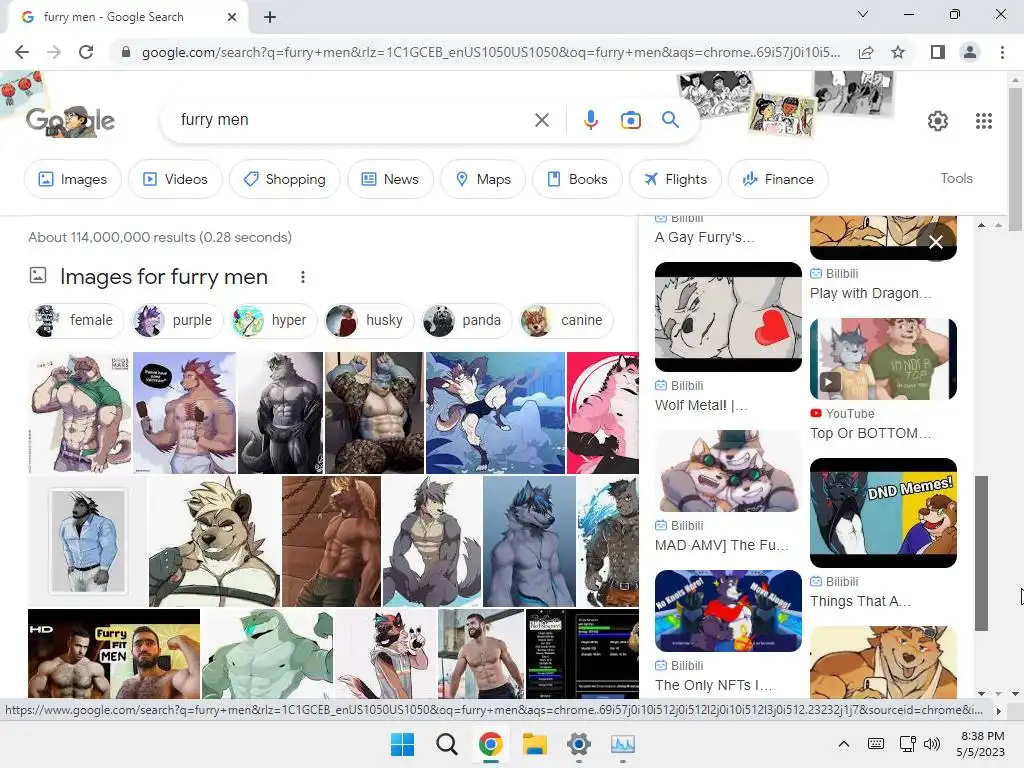Click page scrollbar down arrow
Viewport: 1024px width, 768px height.
(x=1015, y=694)
